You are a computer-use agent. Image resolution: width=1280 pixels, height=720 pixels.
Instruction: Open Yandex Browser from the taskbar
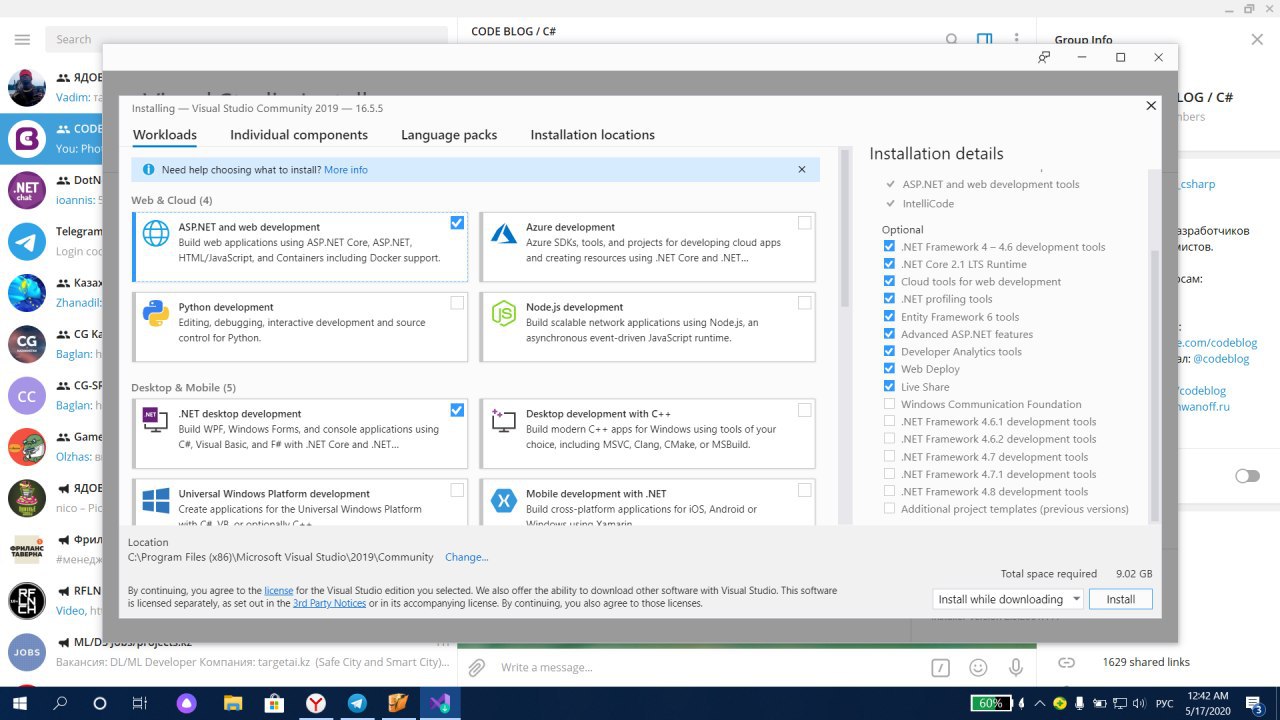click(x=315, y=703)
